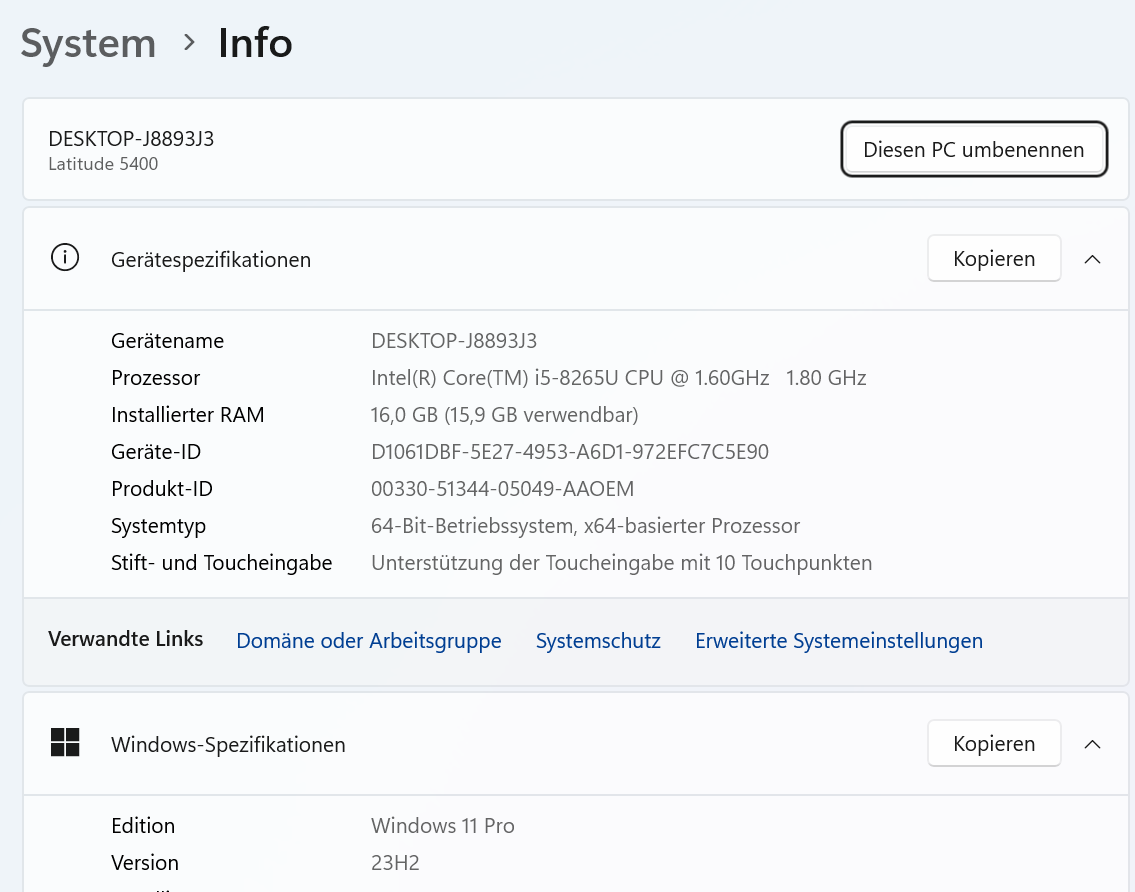Go back to System breadcrumb
The height and width of the screenshot is (892, 1135).
coord(88,43)
